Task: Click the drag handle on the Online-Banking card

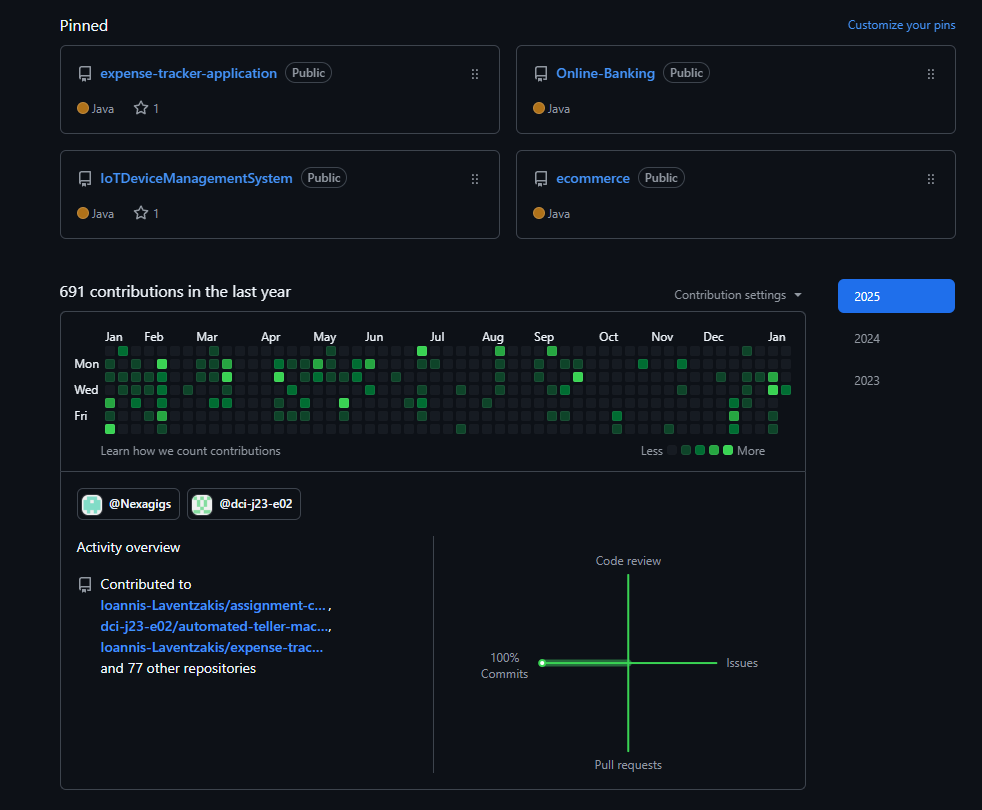Action: (931, 73)
